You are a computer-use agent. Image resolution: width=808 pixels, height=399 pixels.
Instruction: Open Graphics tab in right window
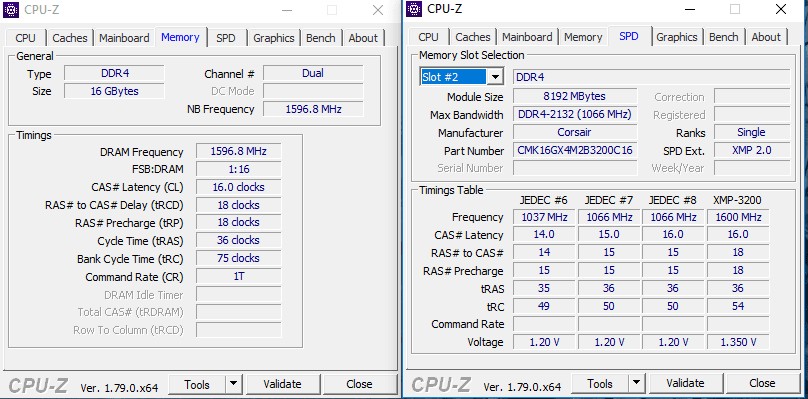pos(677,37)
